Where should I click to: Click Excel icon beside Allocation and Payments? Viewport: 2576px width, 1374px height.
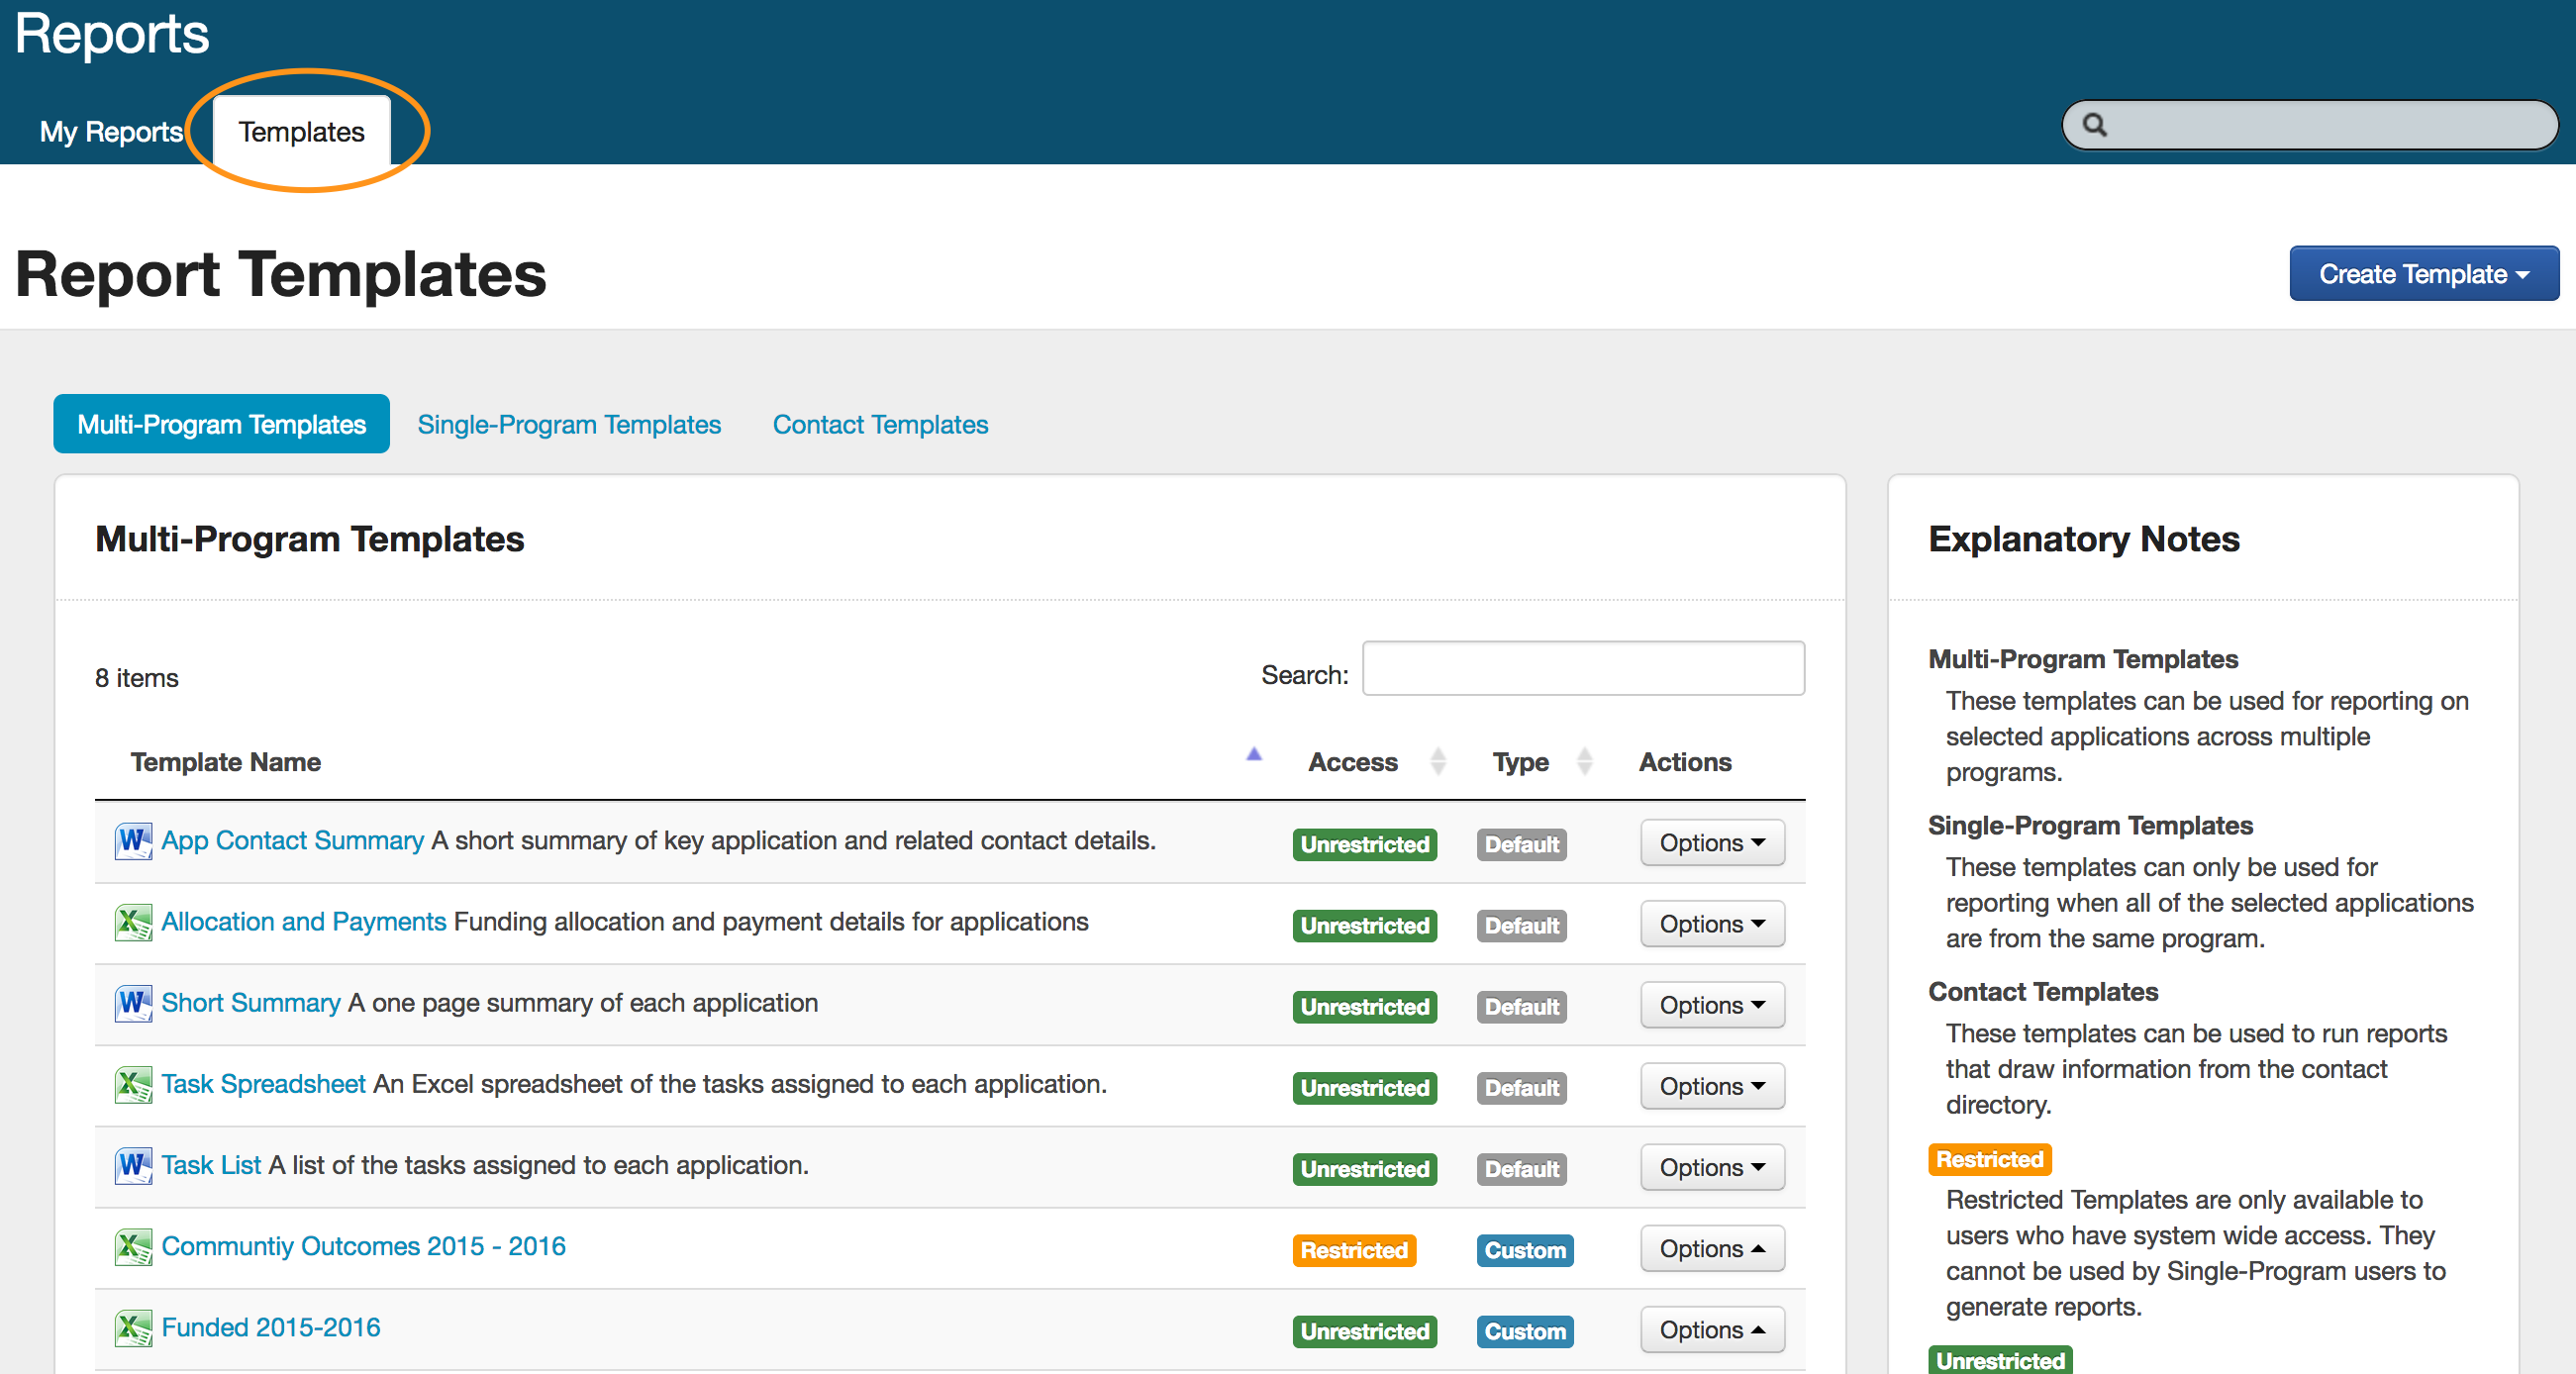[133, 922]
